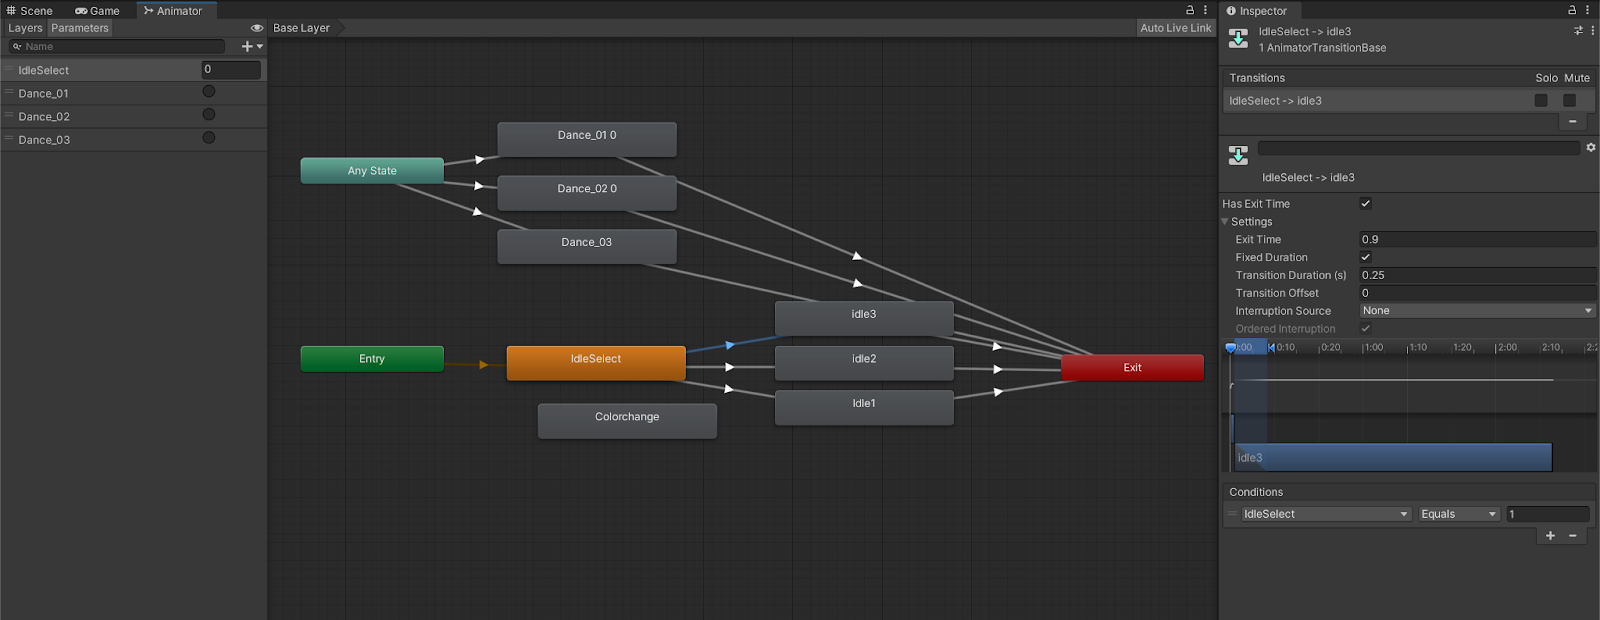Collapse the Settings section
Screen dimensions: 1600x620
(x=1225, y=222)
